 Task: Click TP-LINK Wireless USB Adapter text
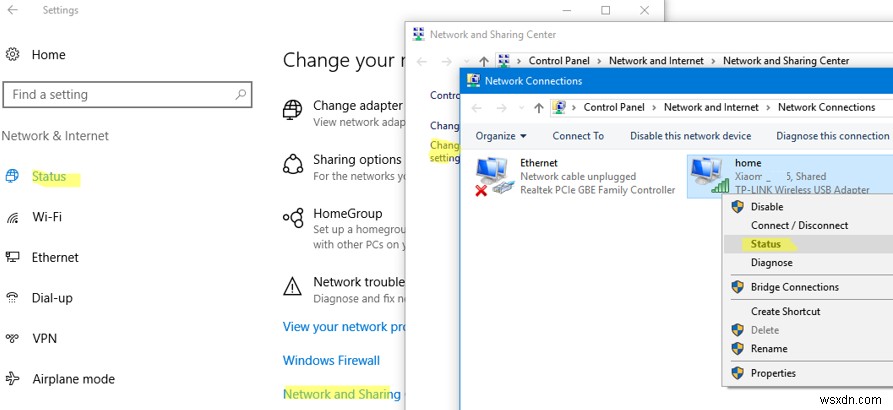point(802,190)
